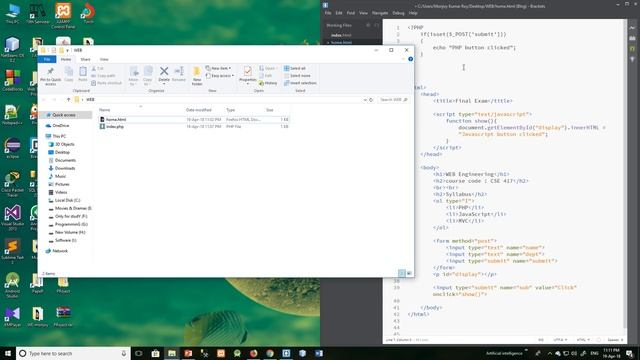Image resolution: width=640 pixels, height=360 pixels.
Task: Sort by the Name column header
Action: click(x=104, y=110)
